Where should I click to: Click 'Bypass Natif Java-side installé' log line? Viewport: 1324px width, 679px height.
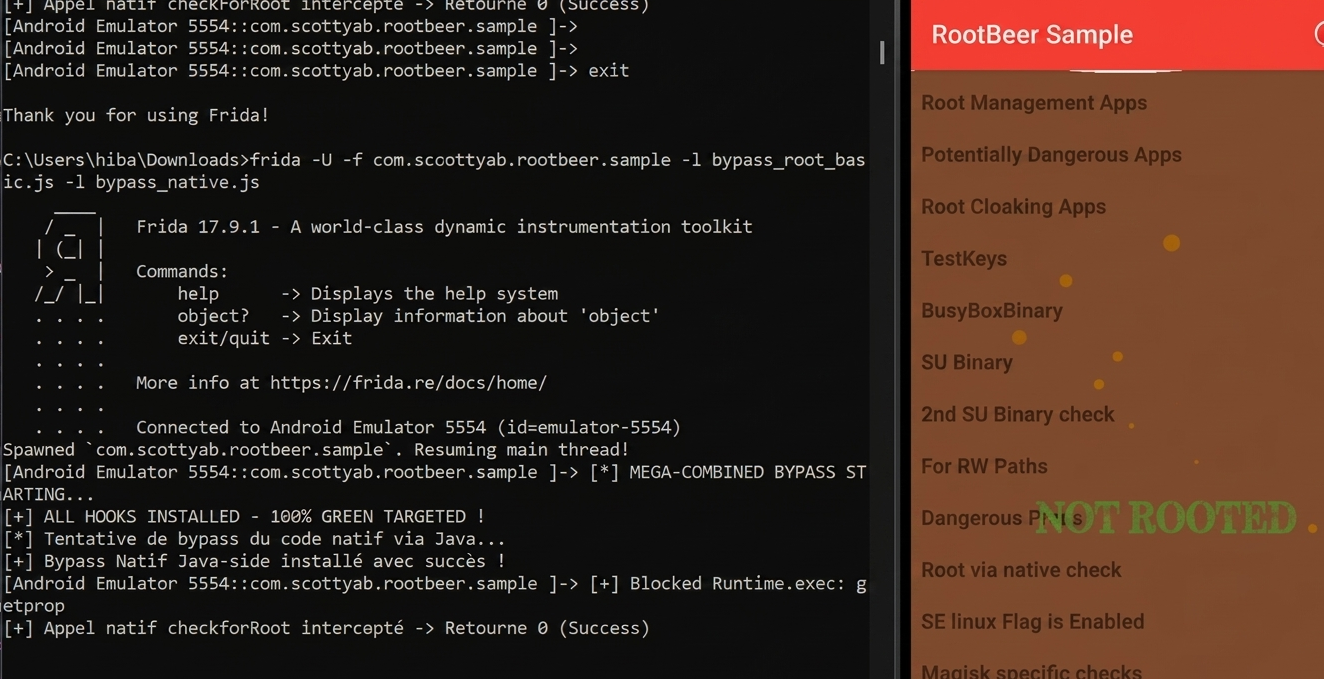tap(254, 561)
